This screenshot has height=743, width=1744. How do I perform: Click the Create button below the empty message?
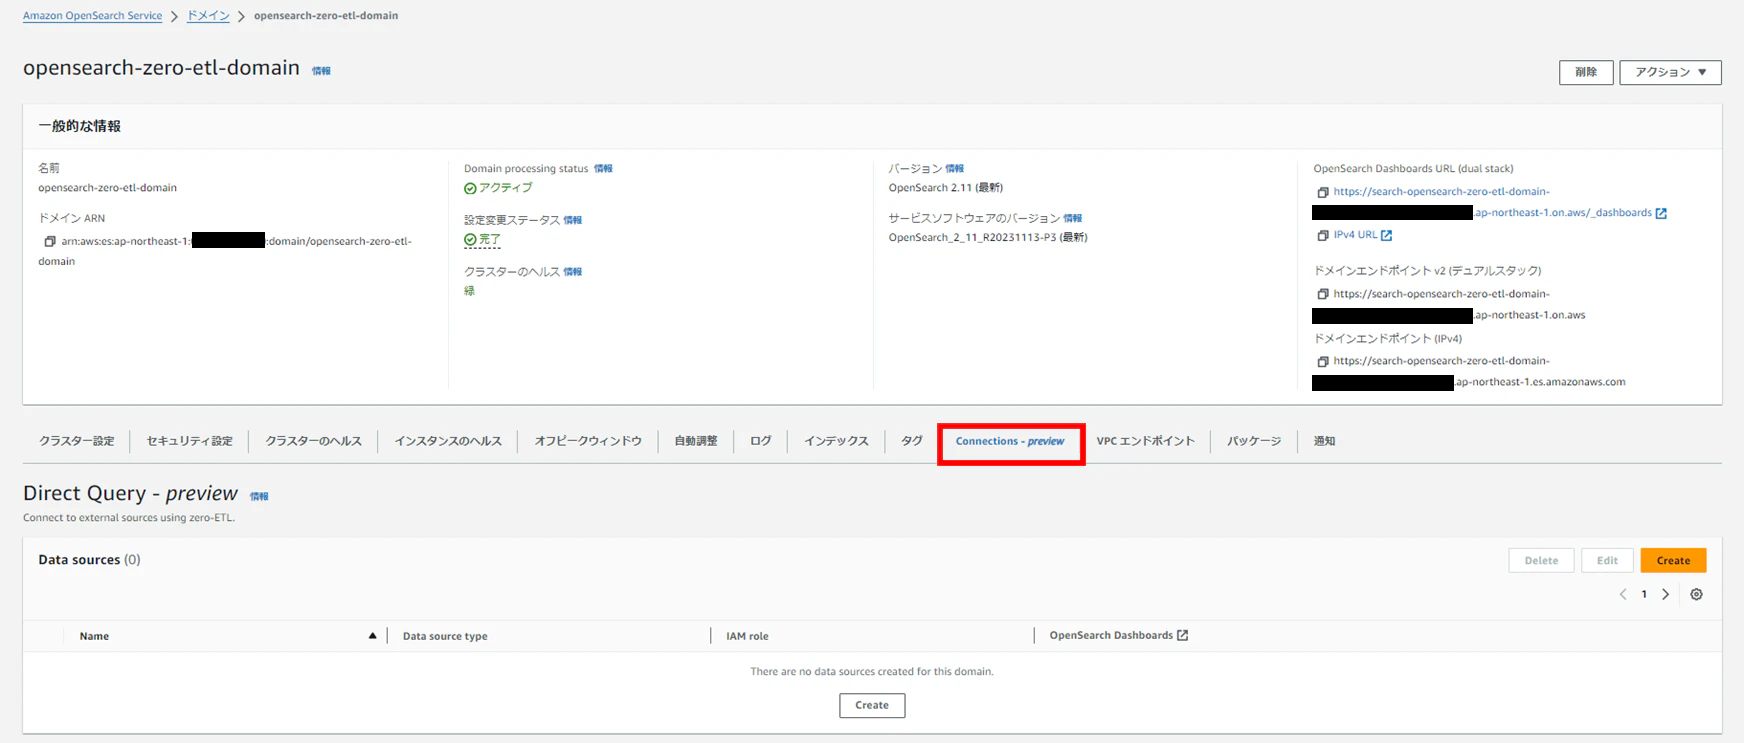(872, 705)
